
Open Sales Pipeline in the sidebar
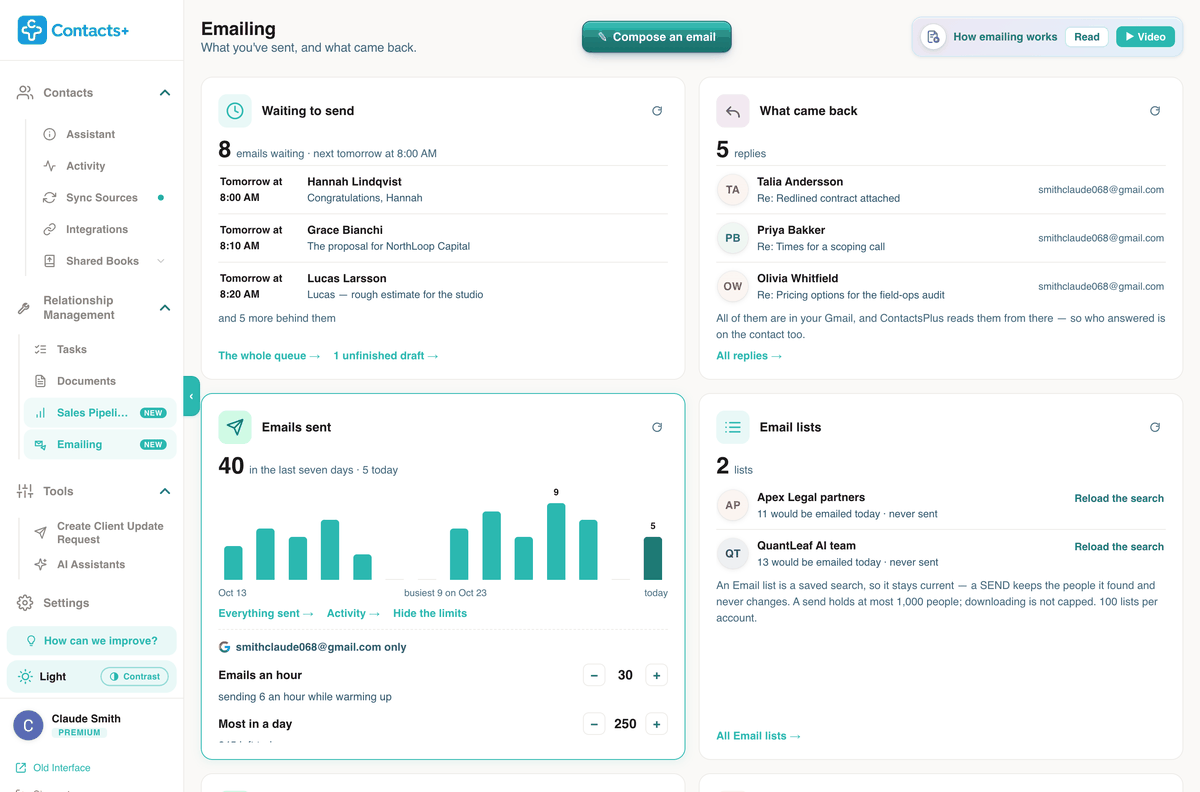point(100,413)
